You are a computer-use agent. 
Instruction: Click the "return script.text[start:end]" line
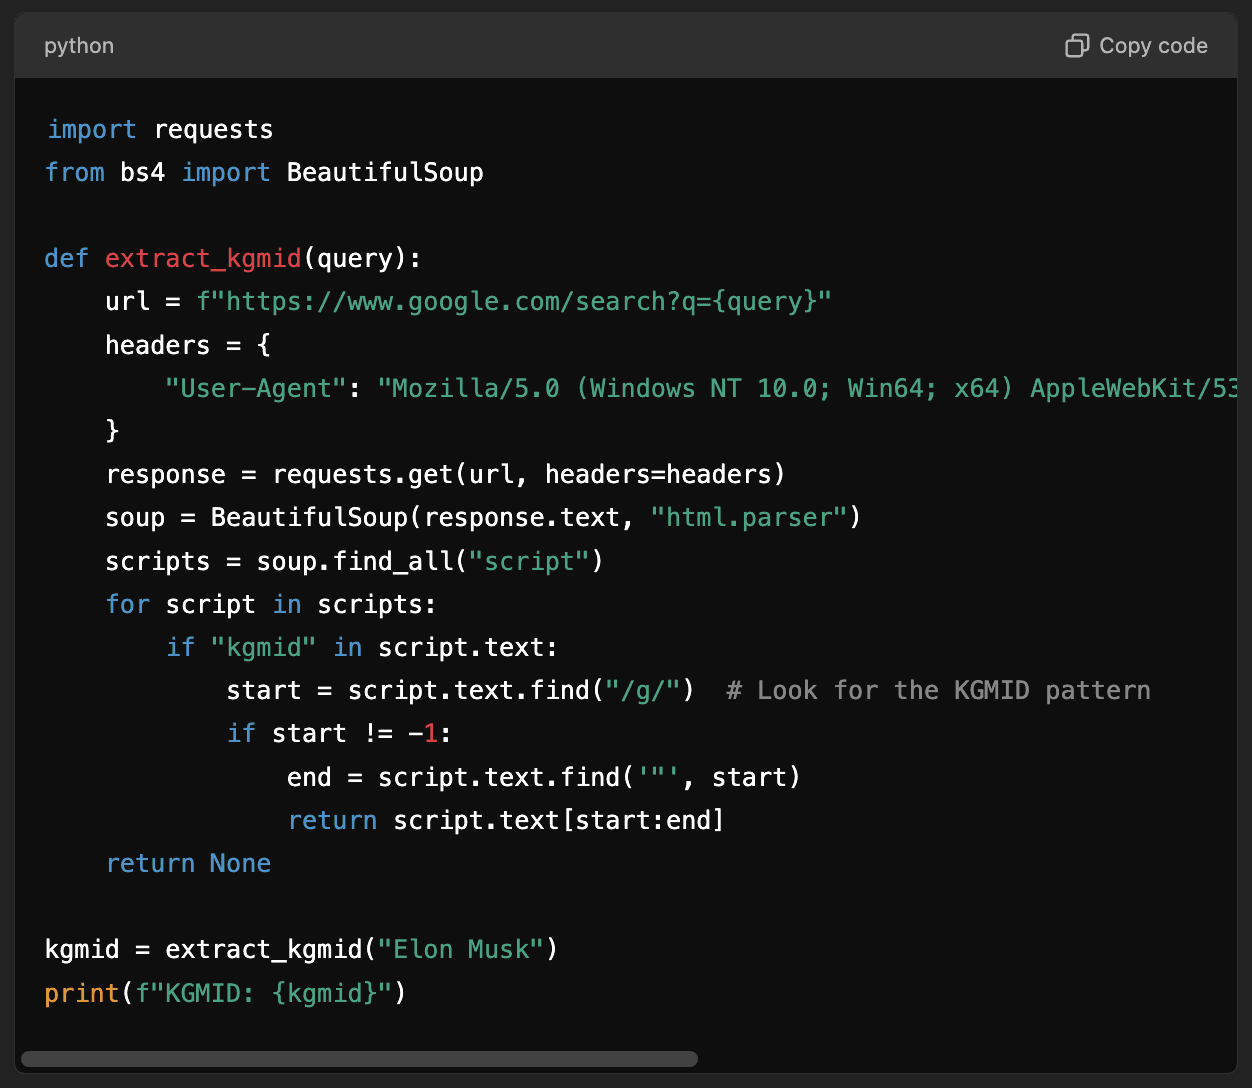click(x=506, y=820)
